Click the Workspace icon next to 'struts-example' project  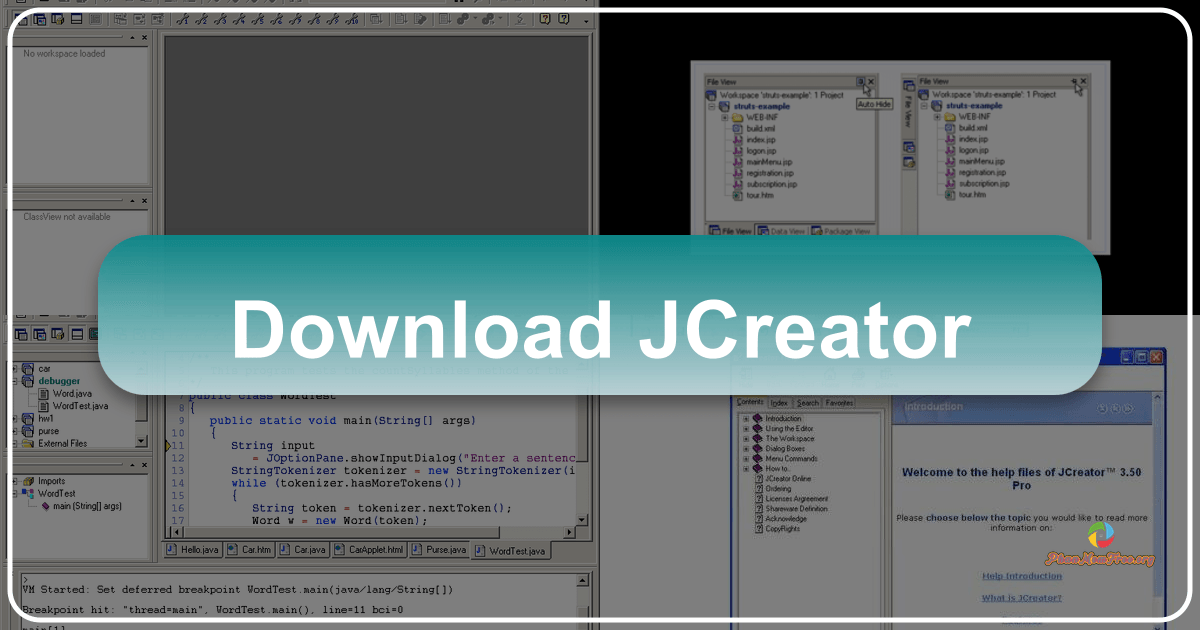tap(712, 95)
